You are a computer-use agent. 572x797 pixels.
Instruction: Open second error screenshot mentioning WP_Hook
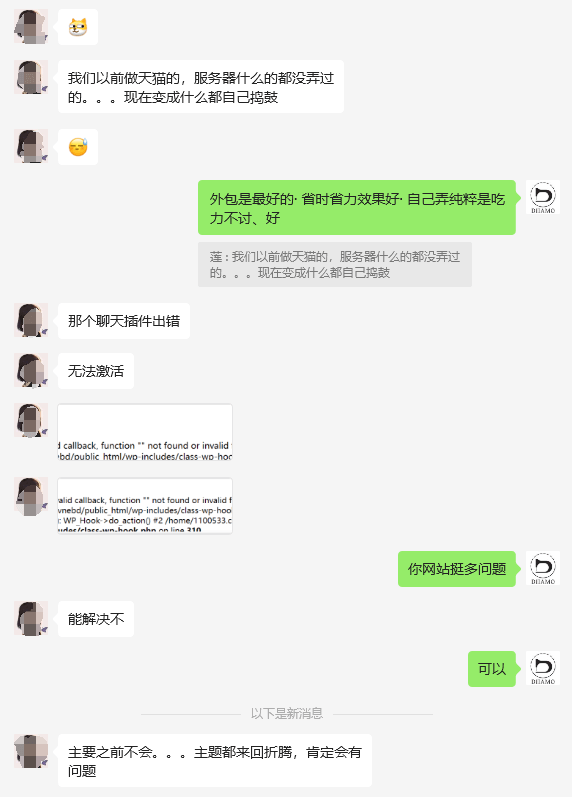pos(145,506)
